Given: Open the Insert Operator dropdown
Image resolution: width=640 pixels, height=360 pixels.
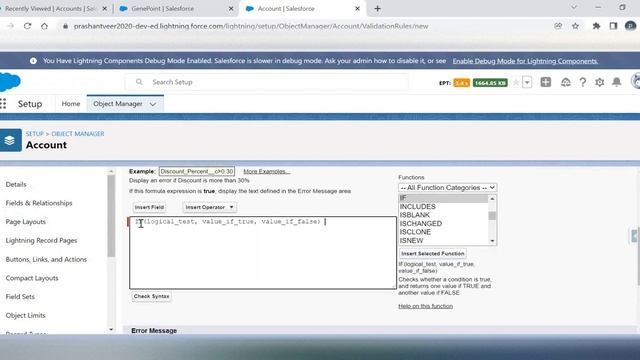Looking at the screenshot, I should pyautogui.click(x=209, y=207).
